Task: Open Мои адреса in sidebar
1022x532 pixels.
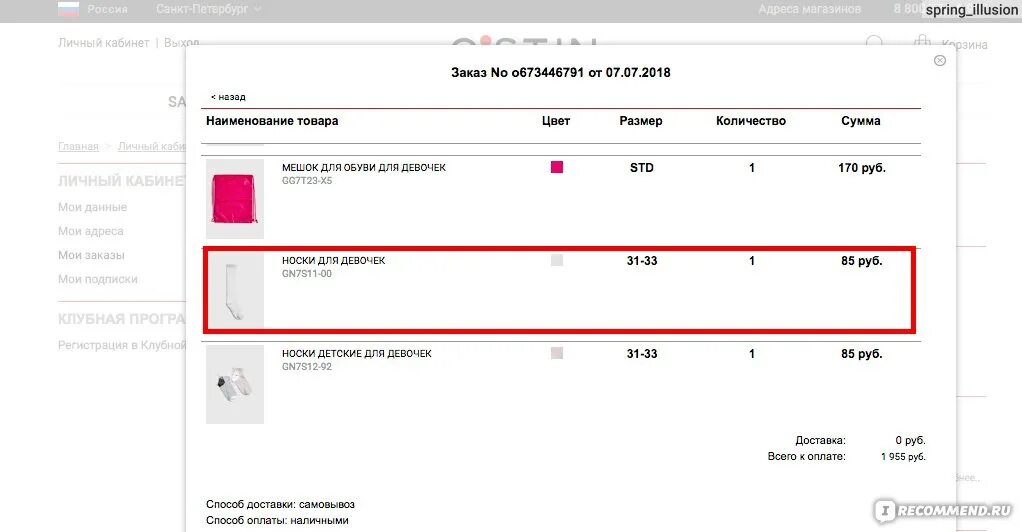Action: (x=91, y=231)
